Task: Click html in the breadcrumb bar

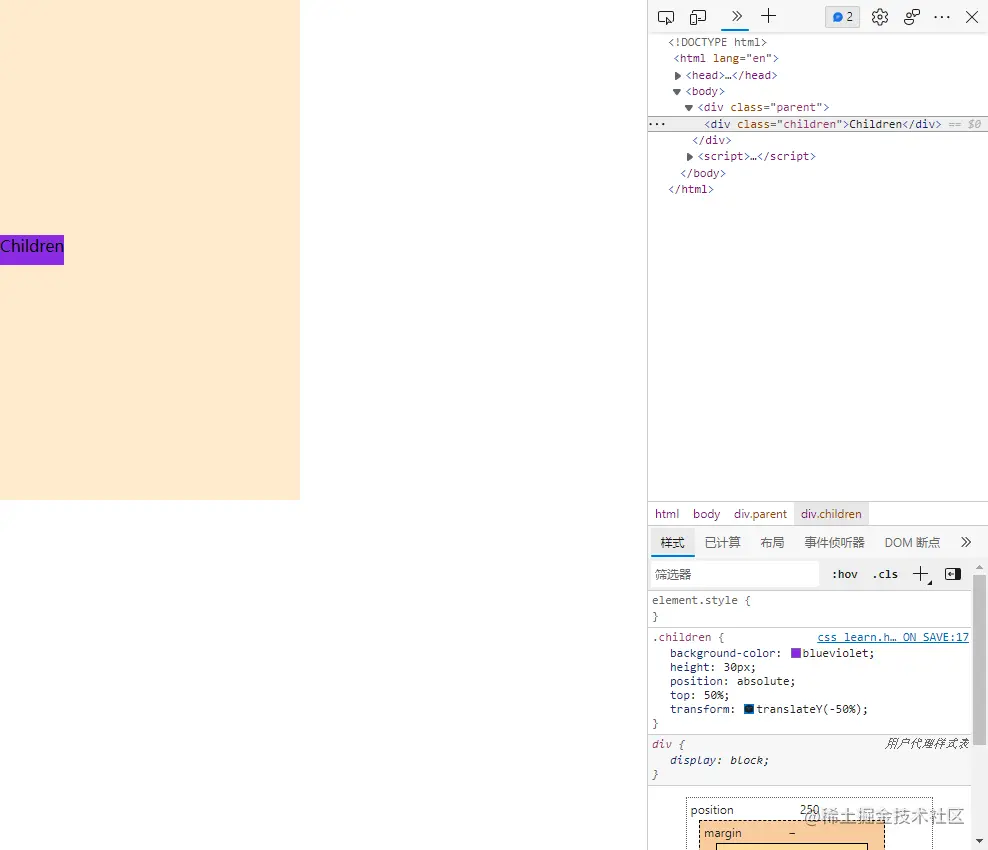Action: (667, 514)
